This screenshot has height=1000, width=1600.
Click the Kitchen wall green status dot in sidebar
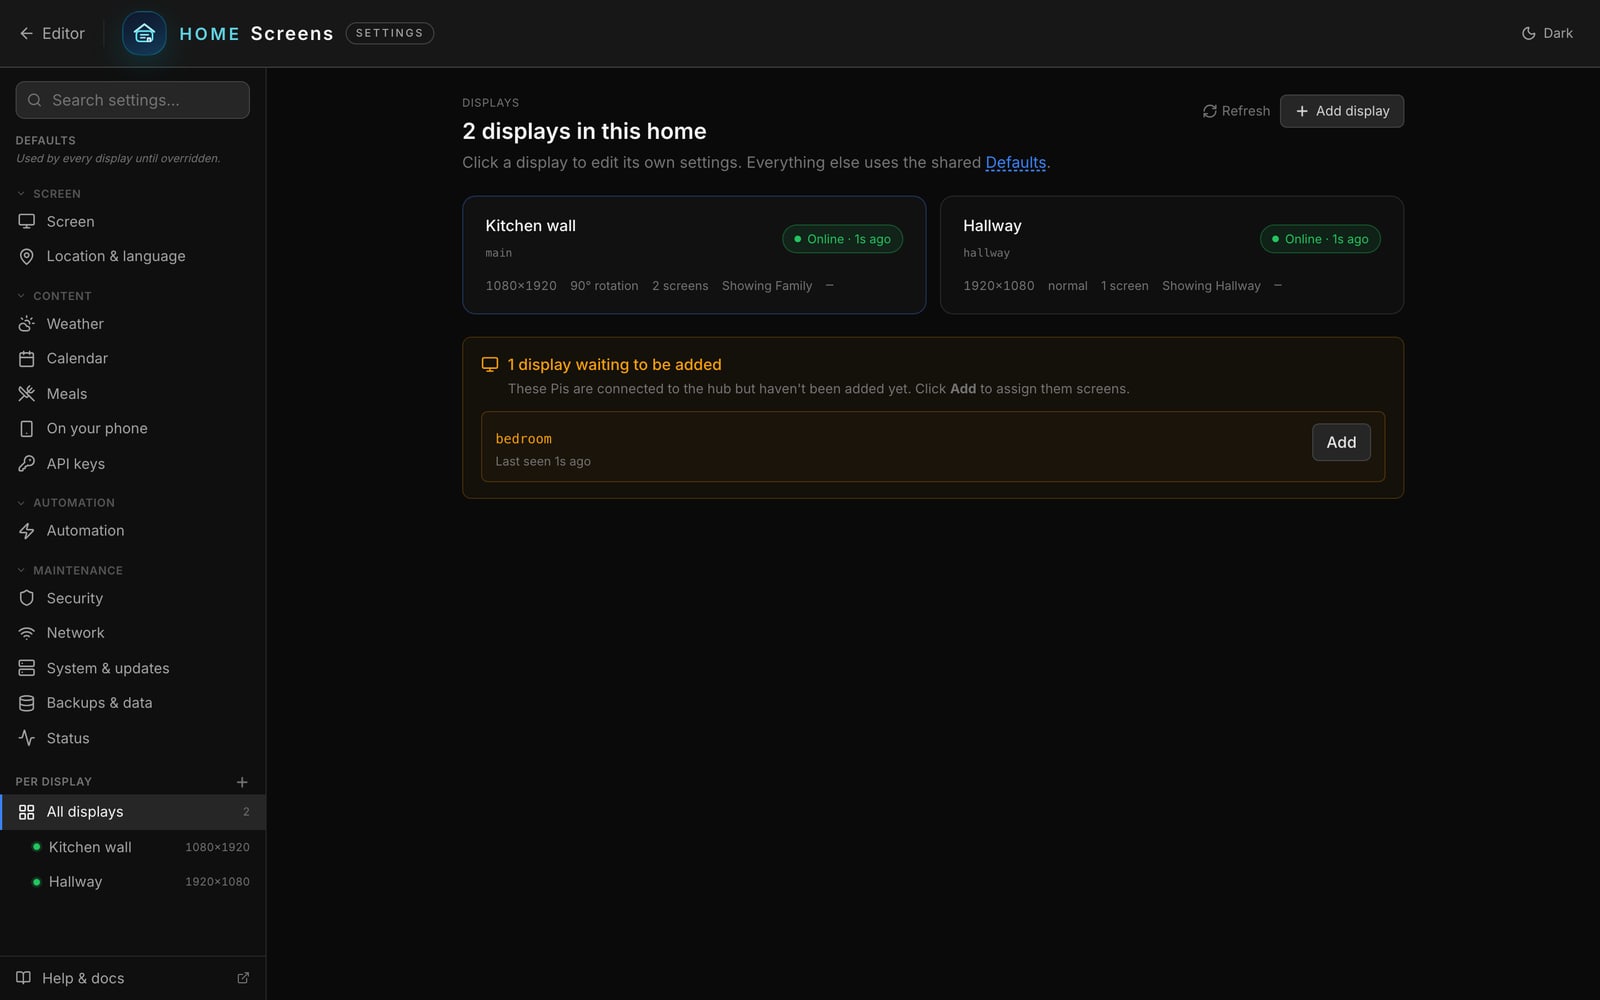(37, 847)
